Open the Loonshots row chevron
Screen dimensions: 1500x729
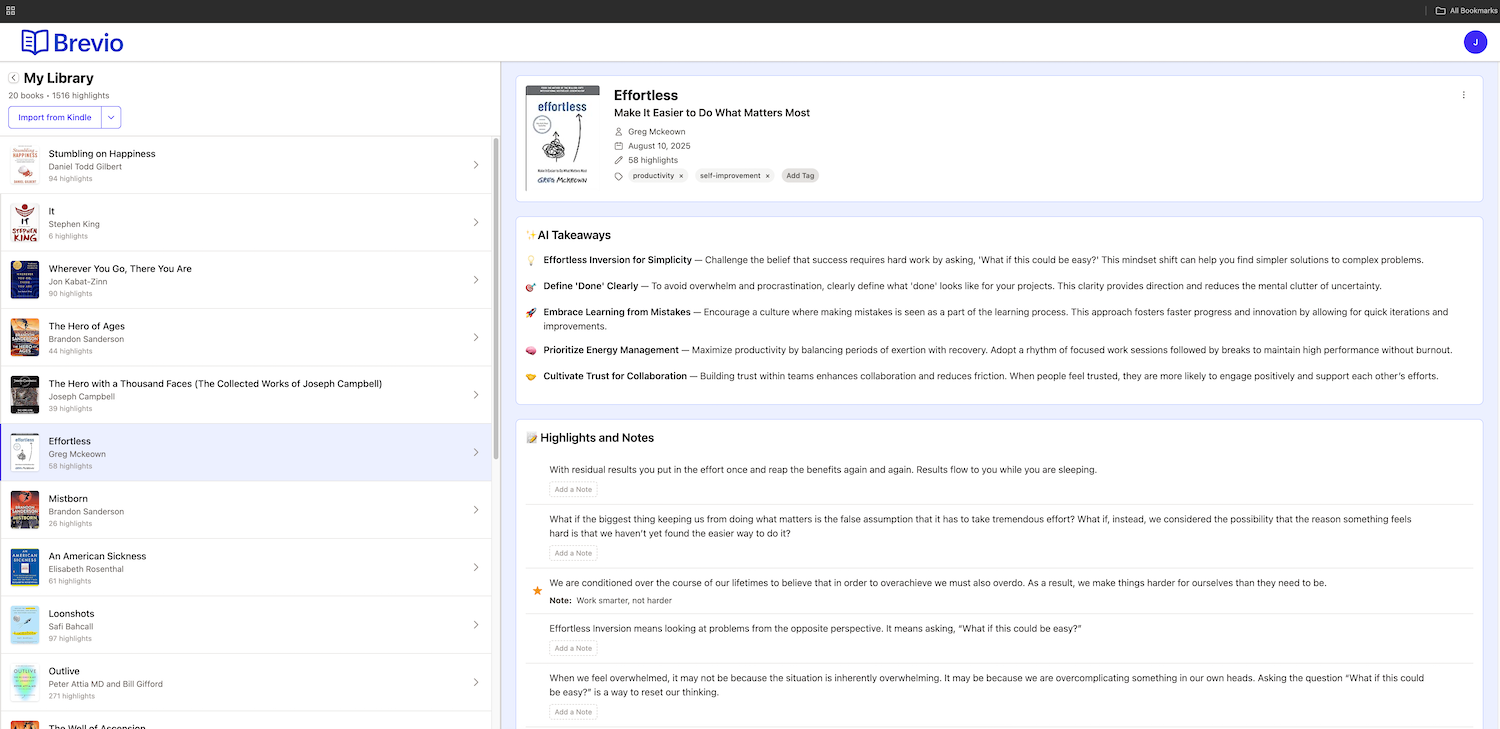pyautogui.click(x=476, y=625)
